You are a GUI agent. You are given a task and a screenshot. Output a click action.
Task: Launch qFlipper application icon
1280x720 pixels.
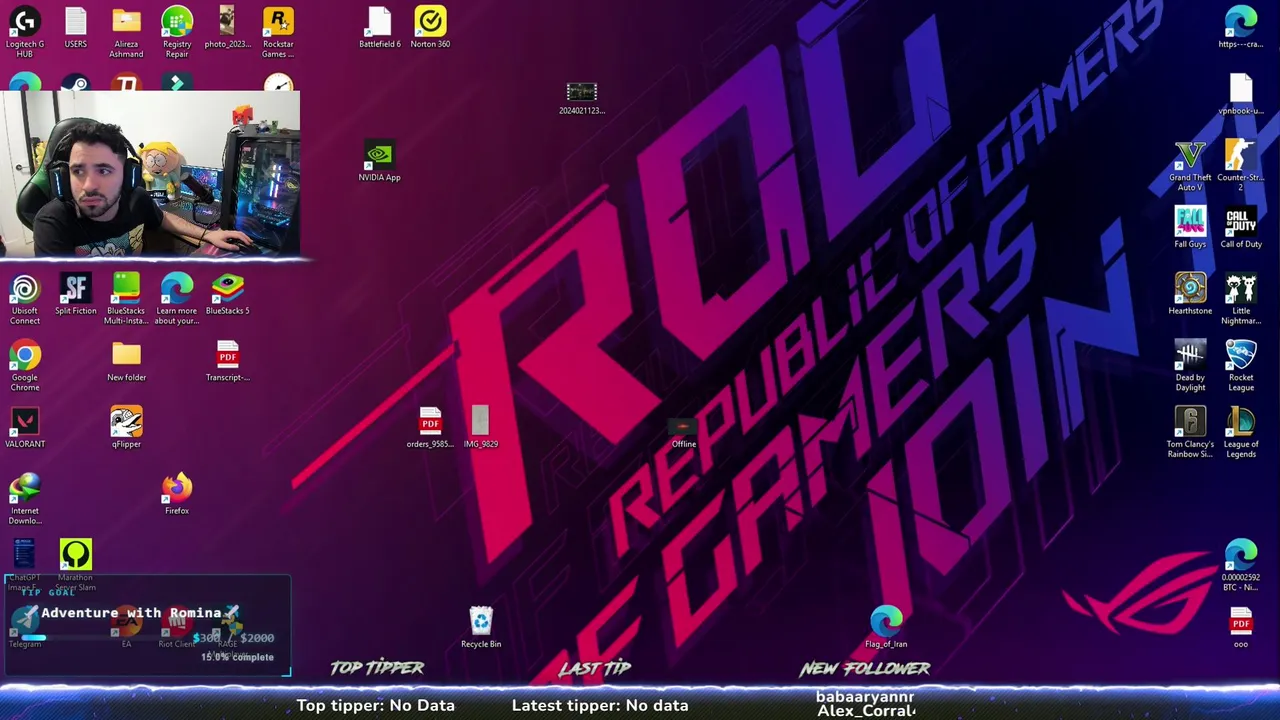point(126,428)
